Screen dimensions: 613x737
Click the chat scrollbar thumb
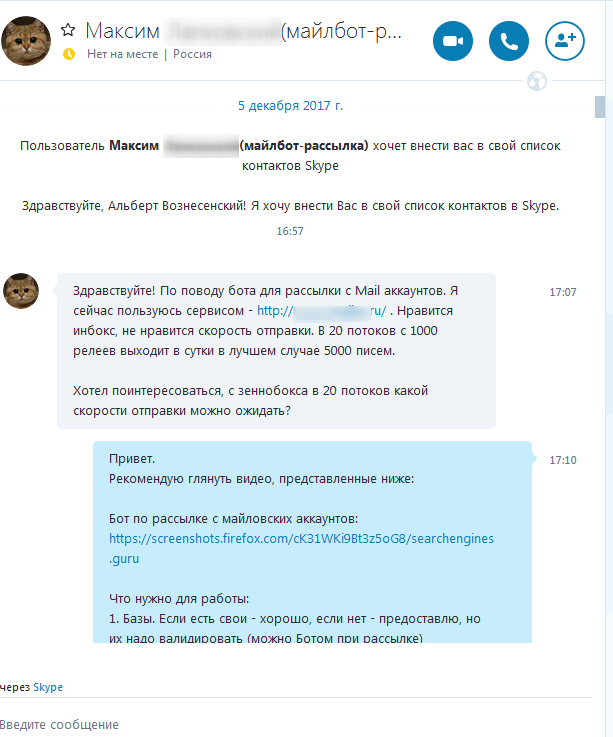[599, 107]
